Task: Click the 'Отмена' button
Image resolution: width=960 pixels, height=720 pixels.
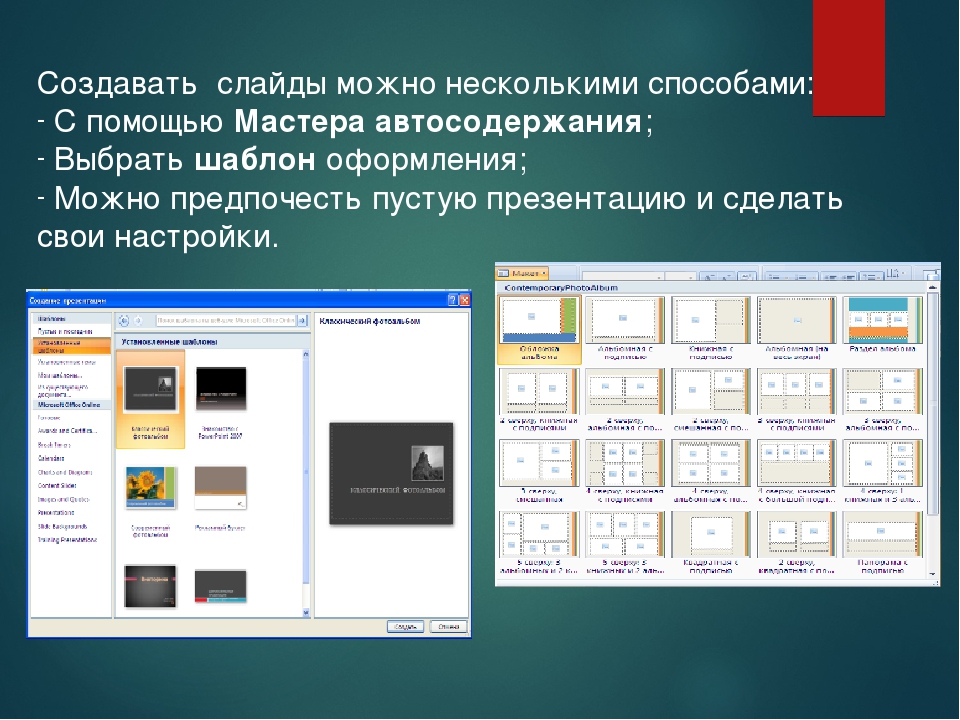Action: [x=449, y=627]
